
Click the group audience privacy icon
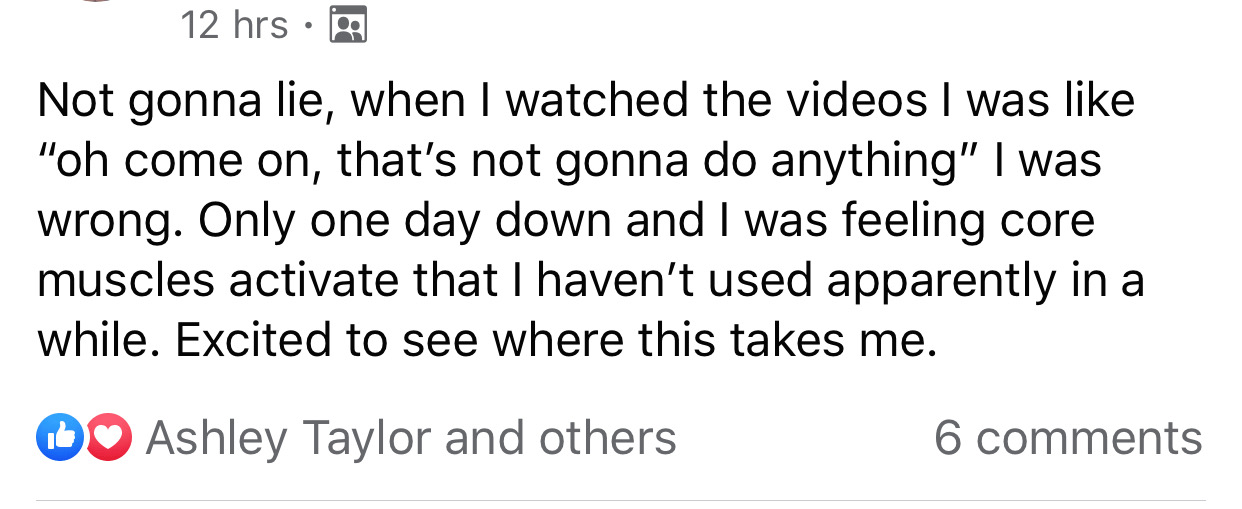[348, 26]
